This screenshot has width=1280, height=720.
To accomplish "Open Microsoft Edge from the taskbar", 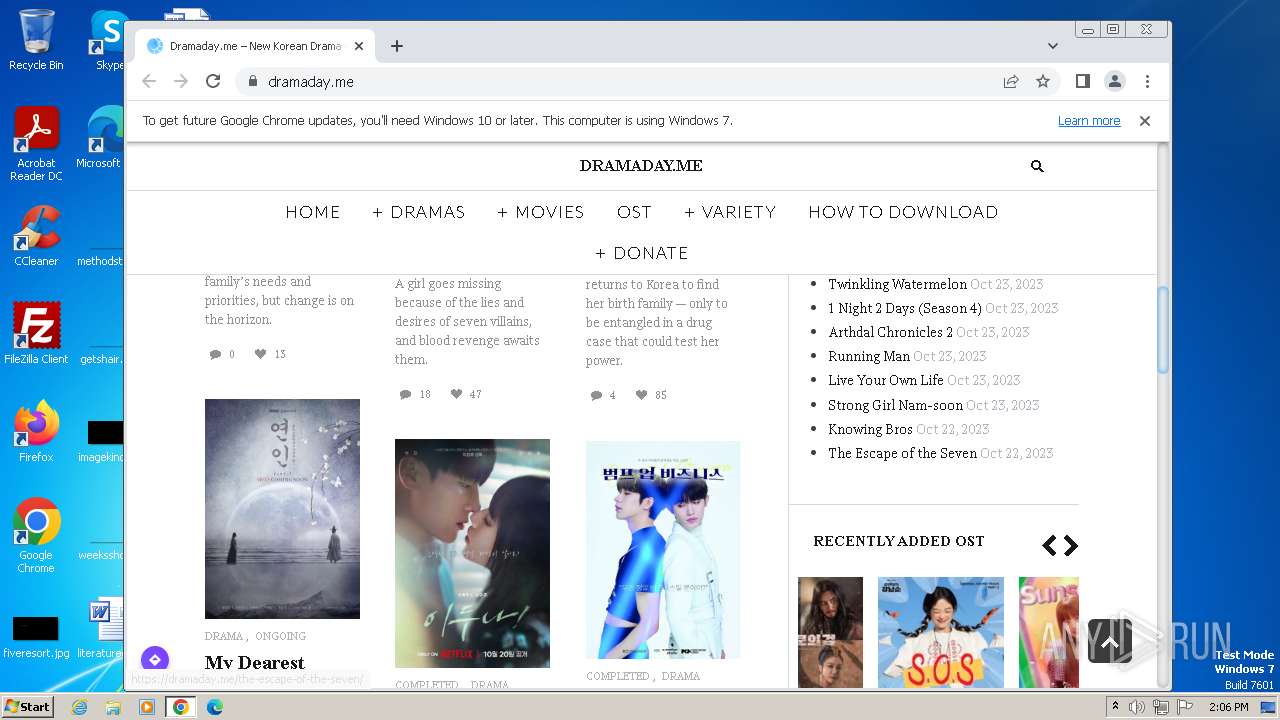I will pos(214,707).
